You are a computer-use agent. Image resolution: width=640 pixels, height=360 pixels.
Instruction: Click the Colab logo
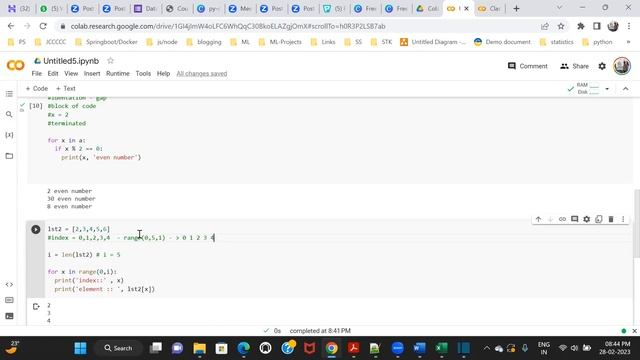tap(16, 65)
